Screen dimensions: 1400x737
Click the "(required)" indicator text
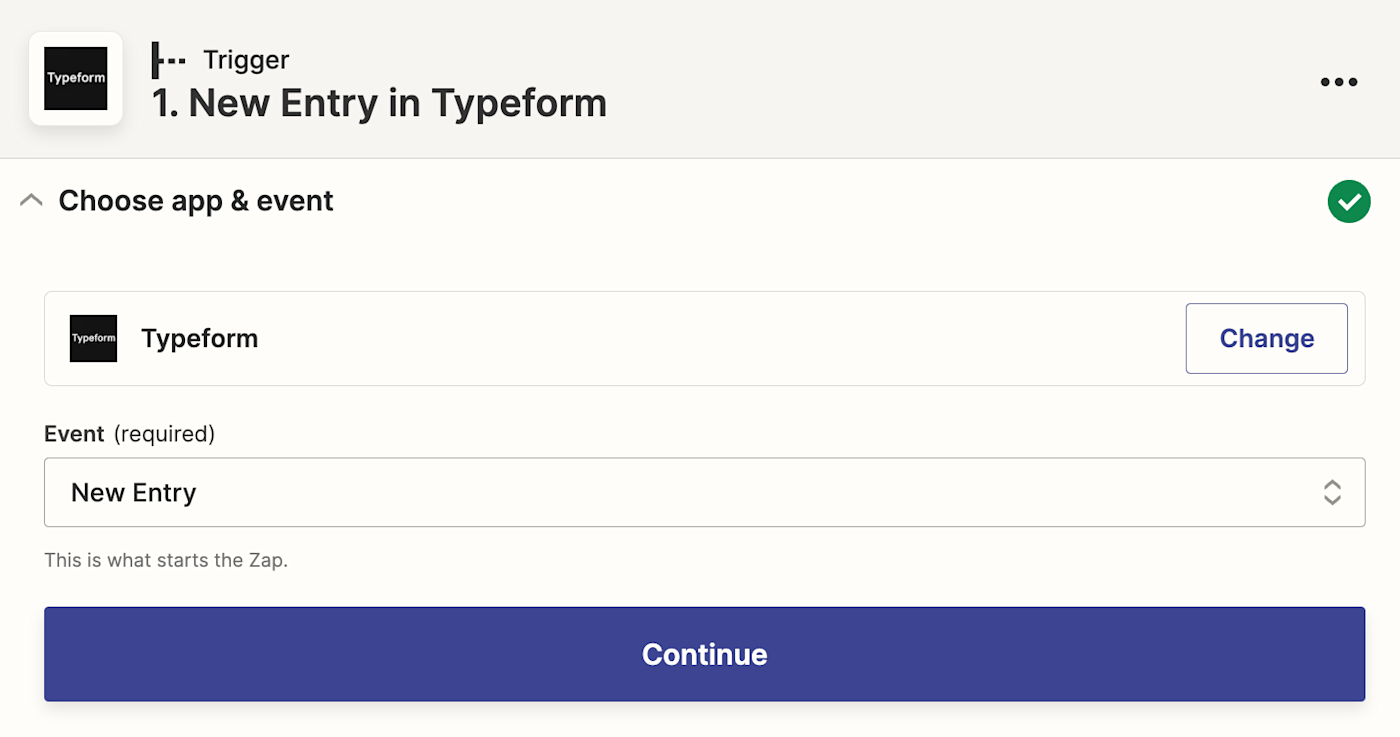[x=164, y=434]
